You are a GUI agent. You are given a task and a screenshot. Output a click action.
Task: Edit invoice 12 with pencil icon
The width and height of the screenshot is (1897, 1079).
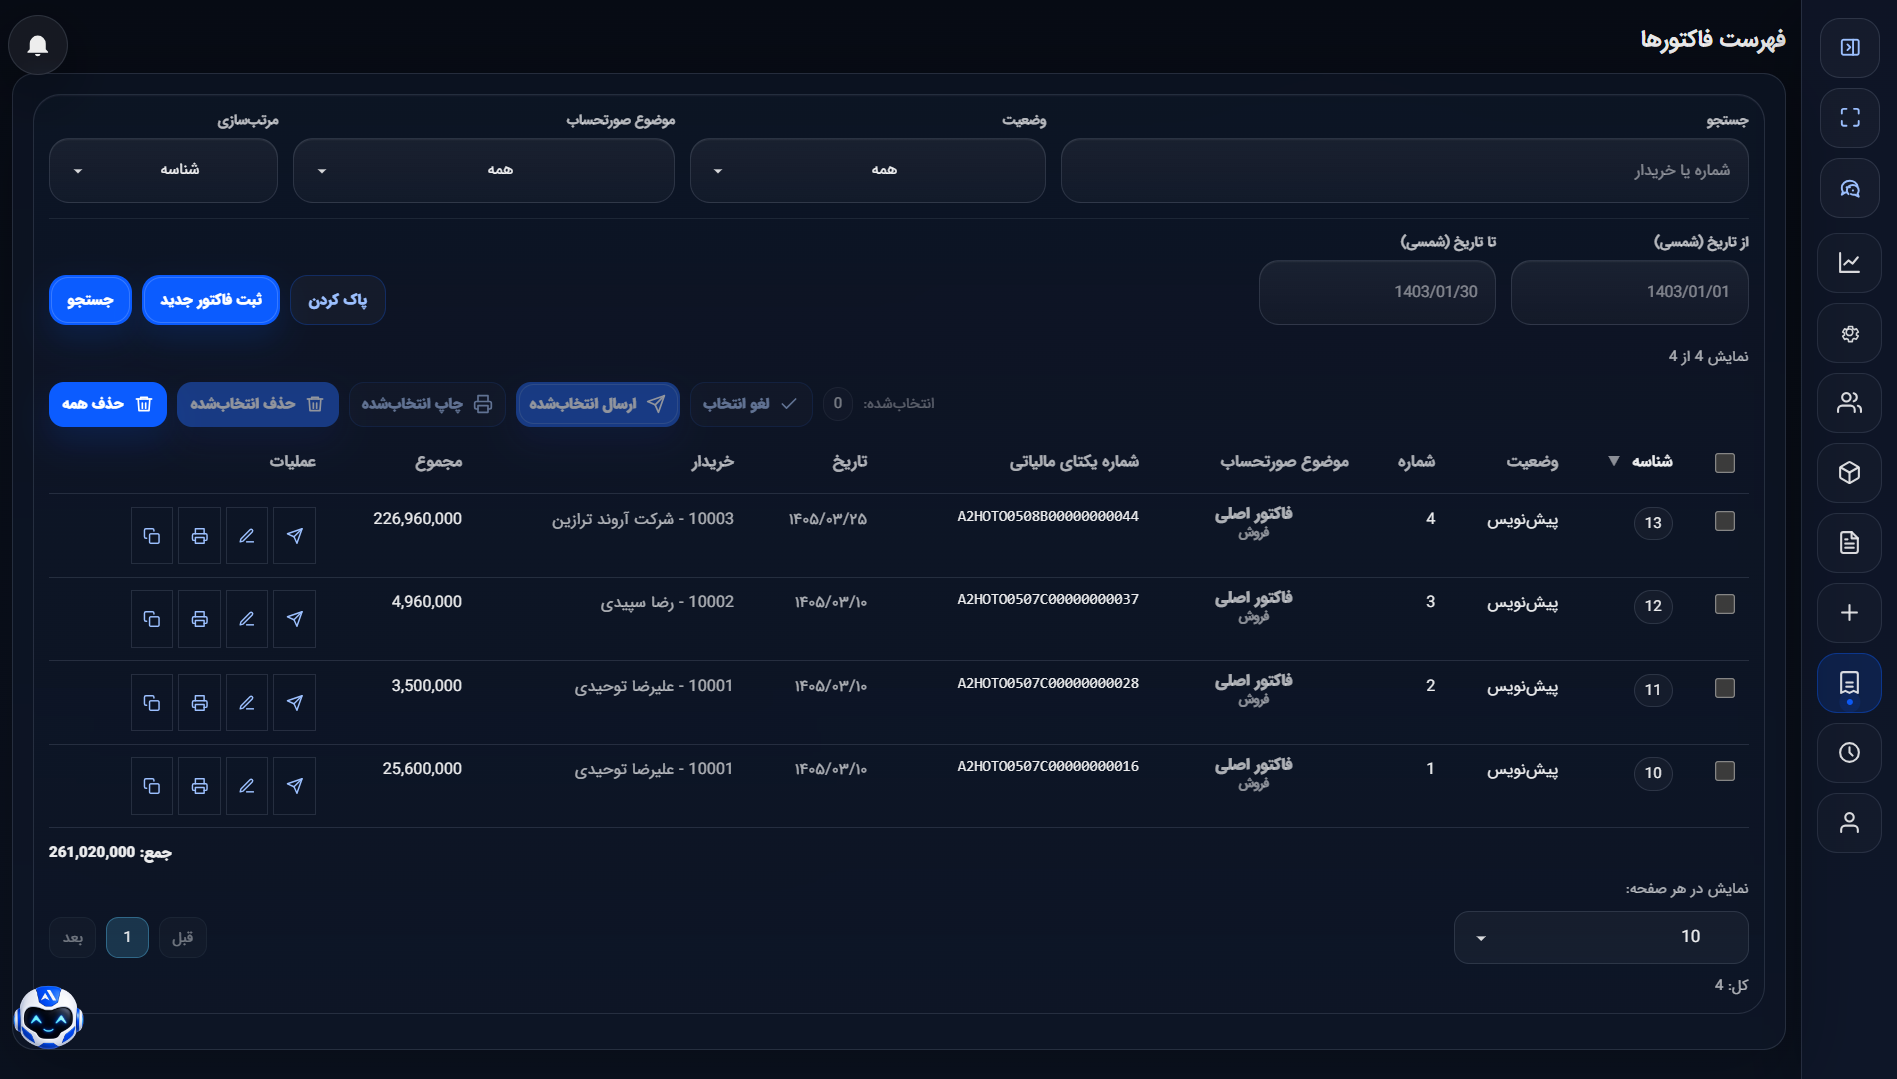tap(247, 619)
